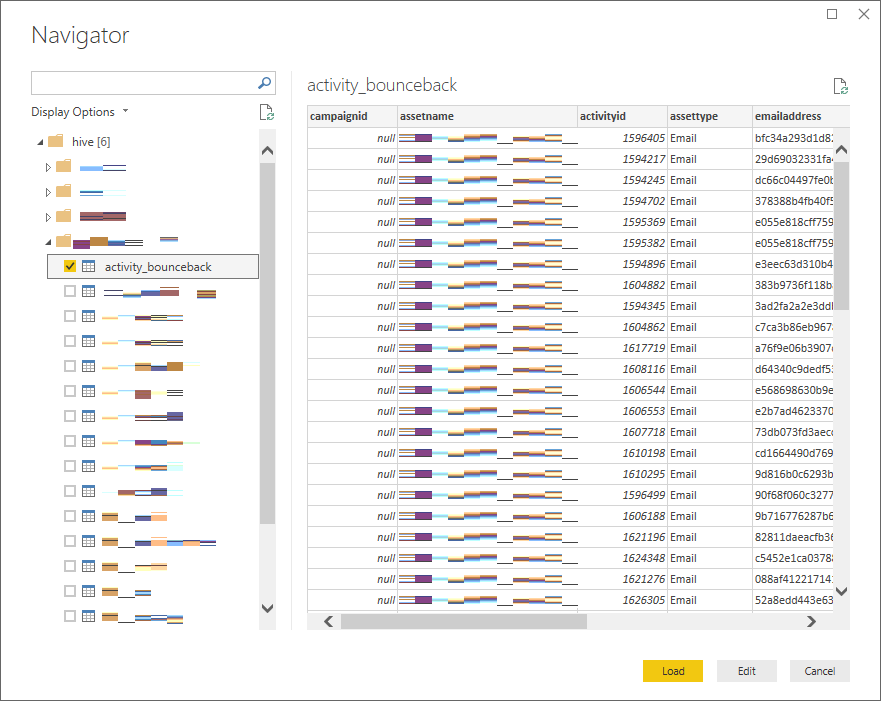Screen dimensions: 881x701
Task: Check the fourth table checkbox below activity_bounceback
Action: click(x=70, y=366)
